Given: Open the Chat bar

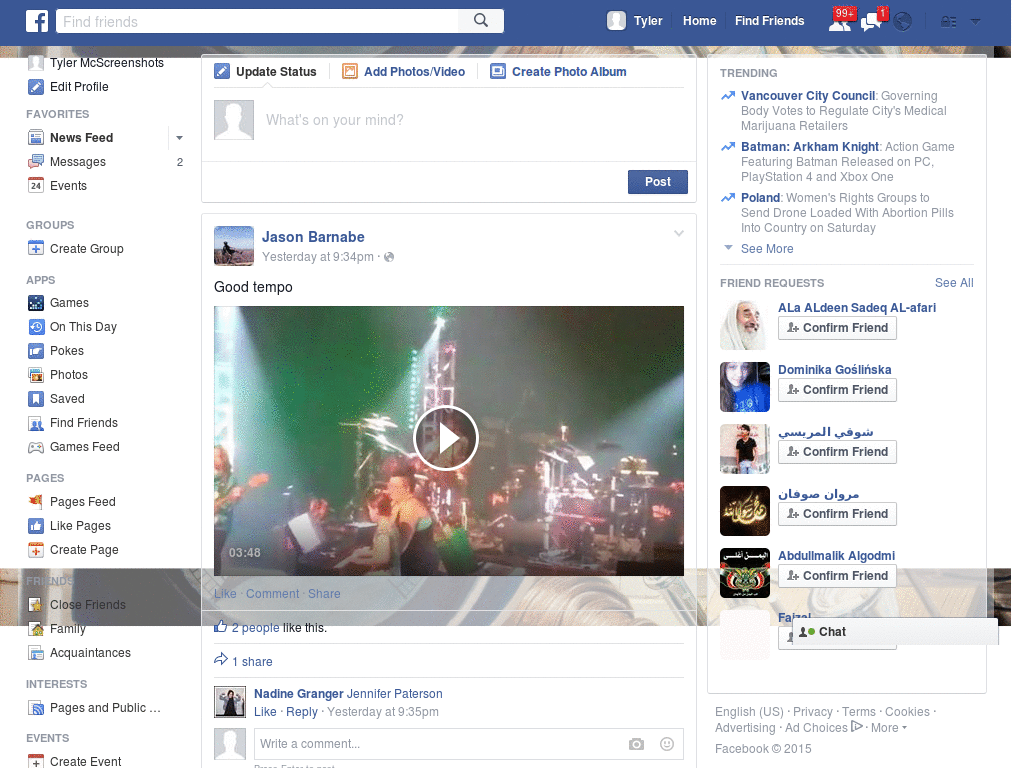Looking at the screenshot, I should tap(895, 632).
